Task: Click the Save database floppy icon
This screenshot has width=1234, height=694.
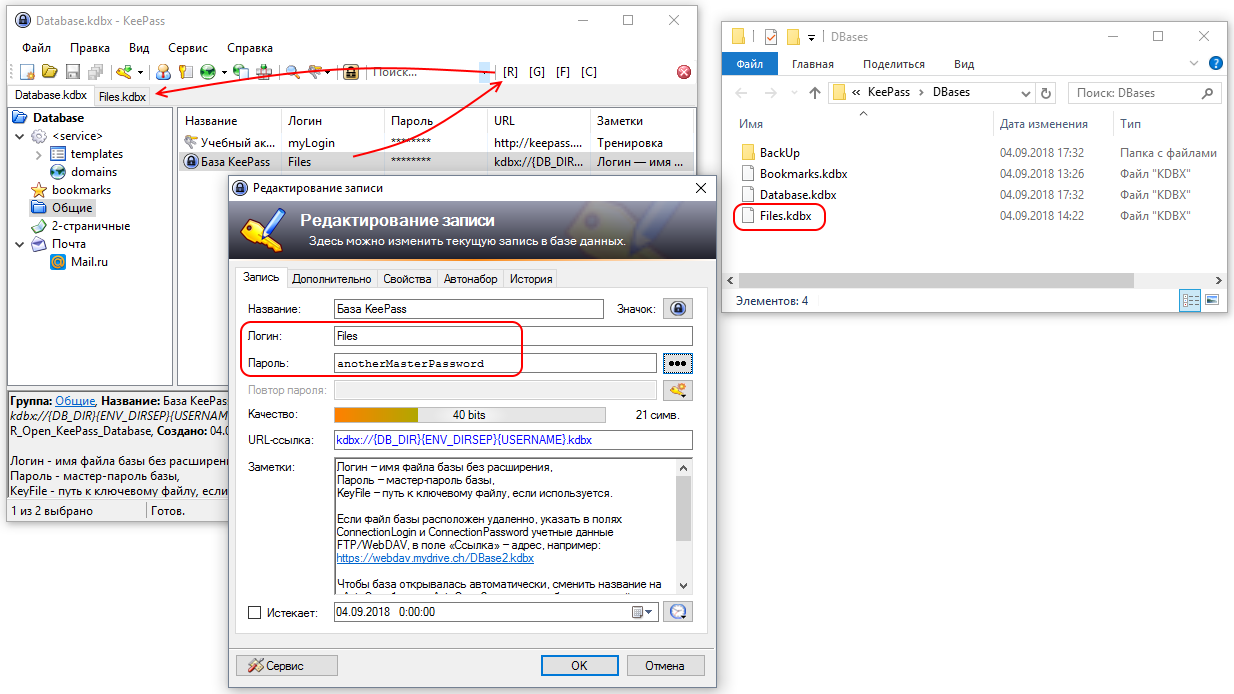Action: (x=72, y=72)
